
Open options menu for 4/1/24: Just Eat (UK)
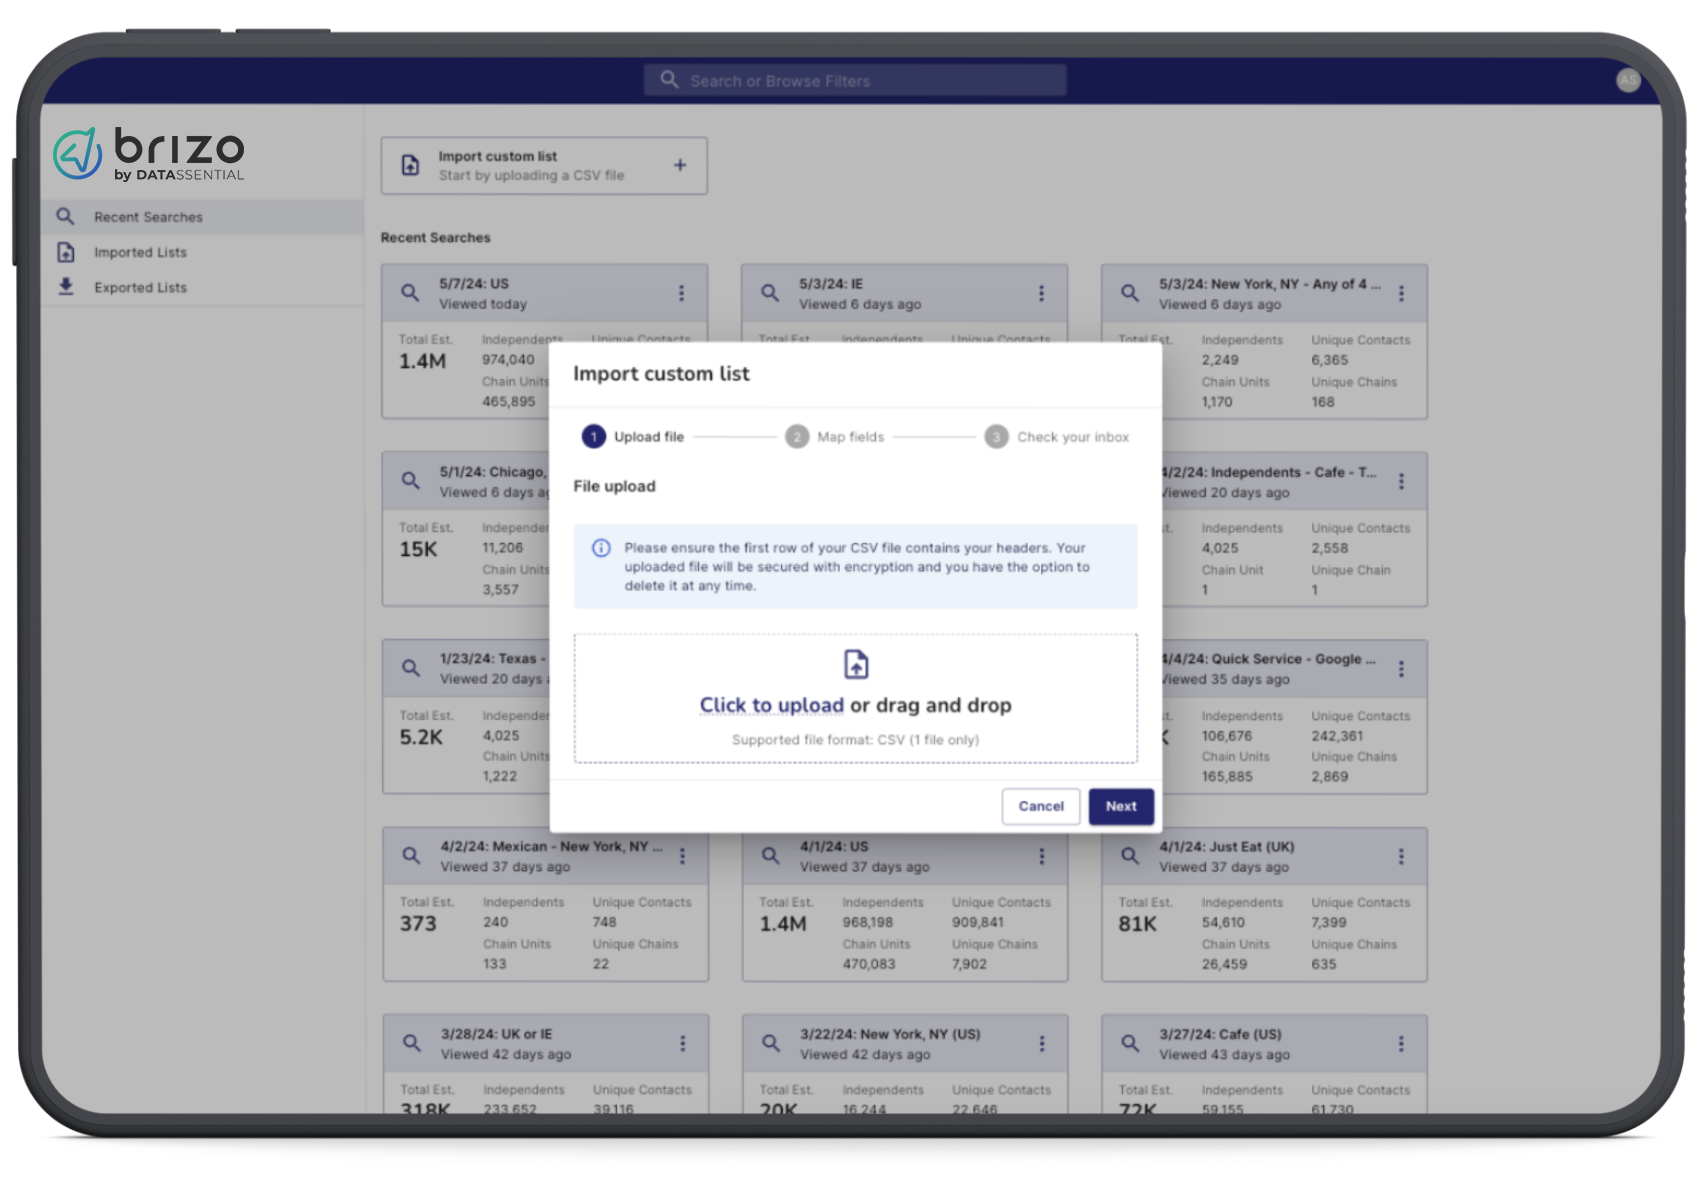pyautogui.click(x=1401, y=856)
